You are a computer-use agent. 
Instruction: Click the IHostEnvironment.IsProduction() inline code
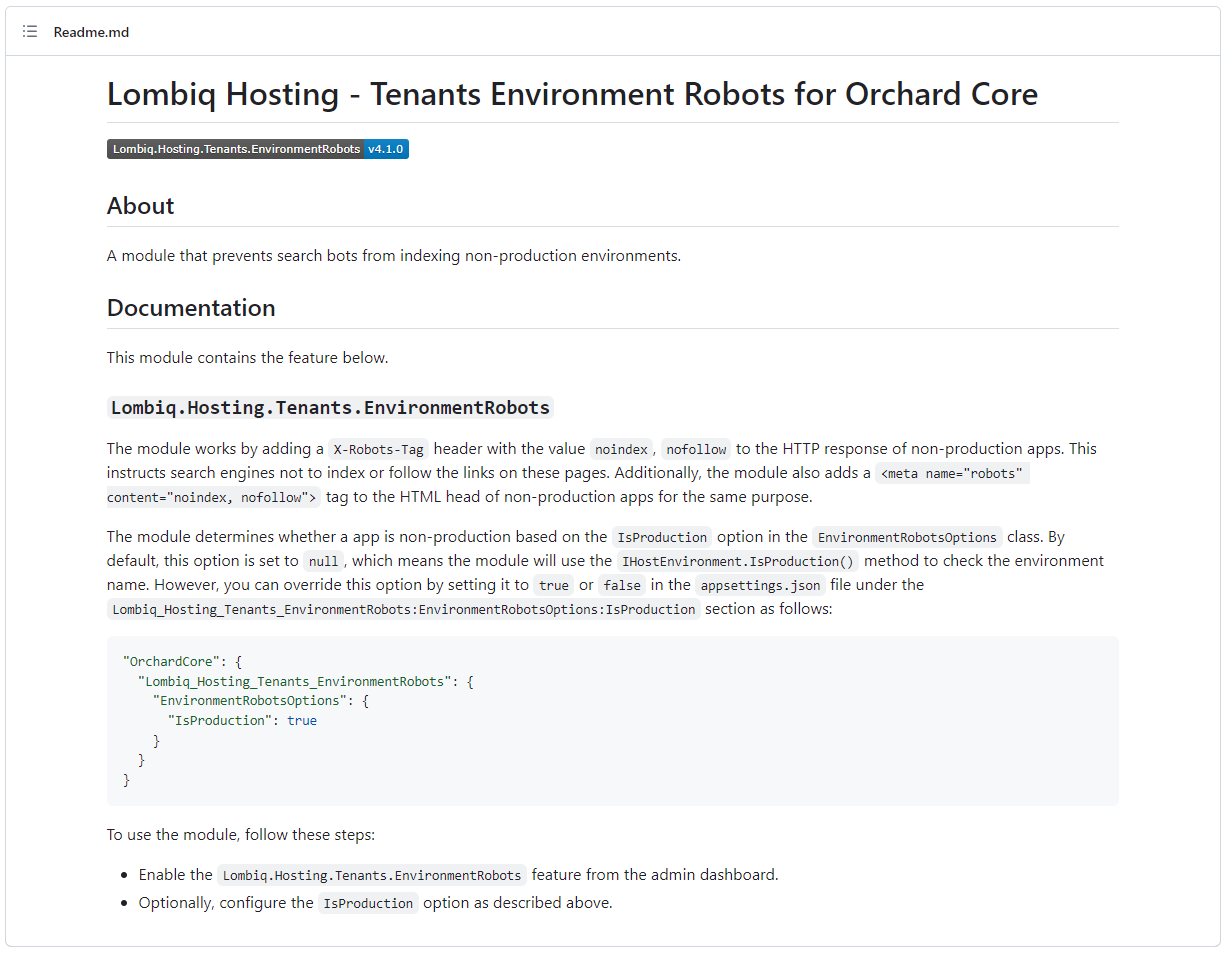tap(738, 561)
